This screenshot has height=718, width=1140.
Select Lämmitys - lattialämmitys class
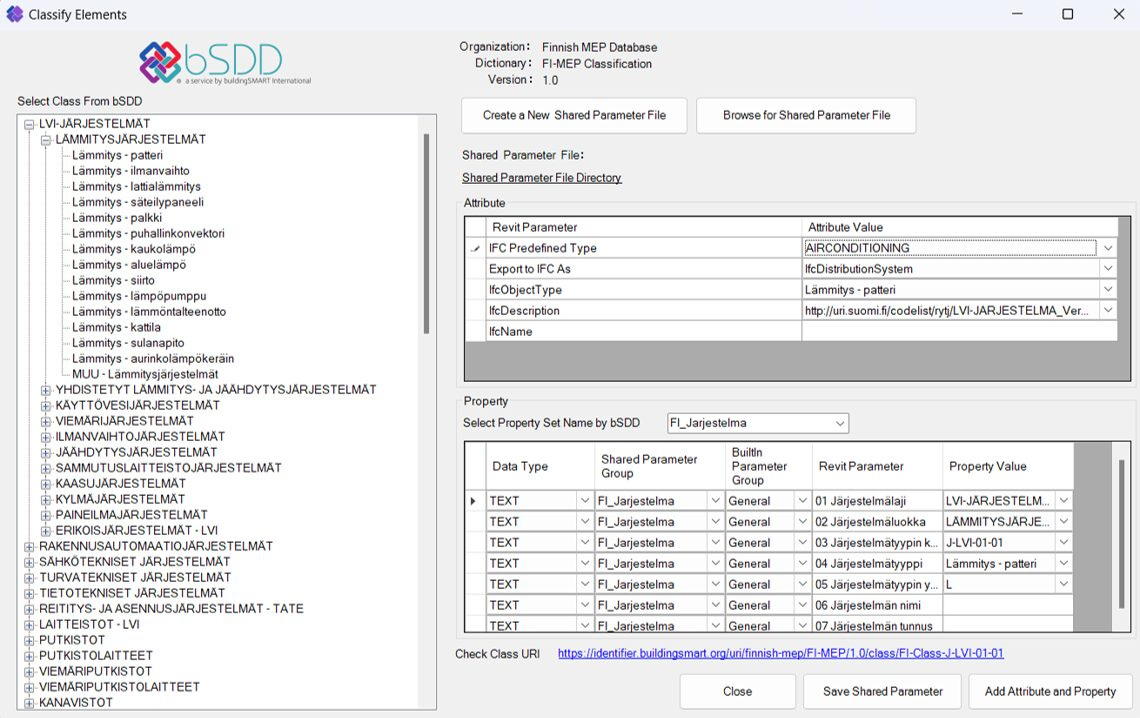pos(136,187)
